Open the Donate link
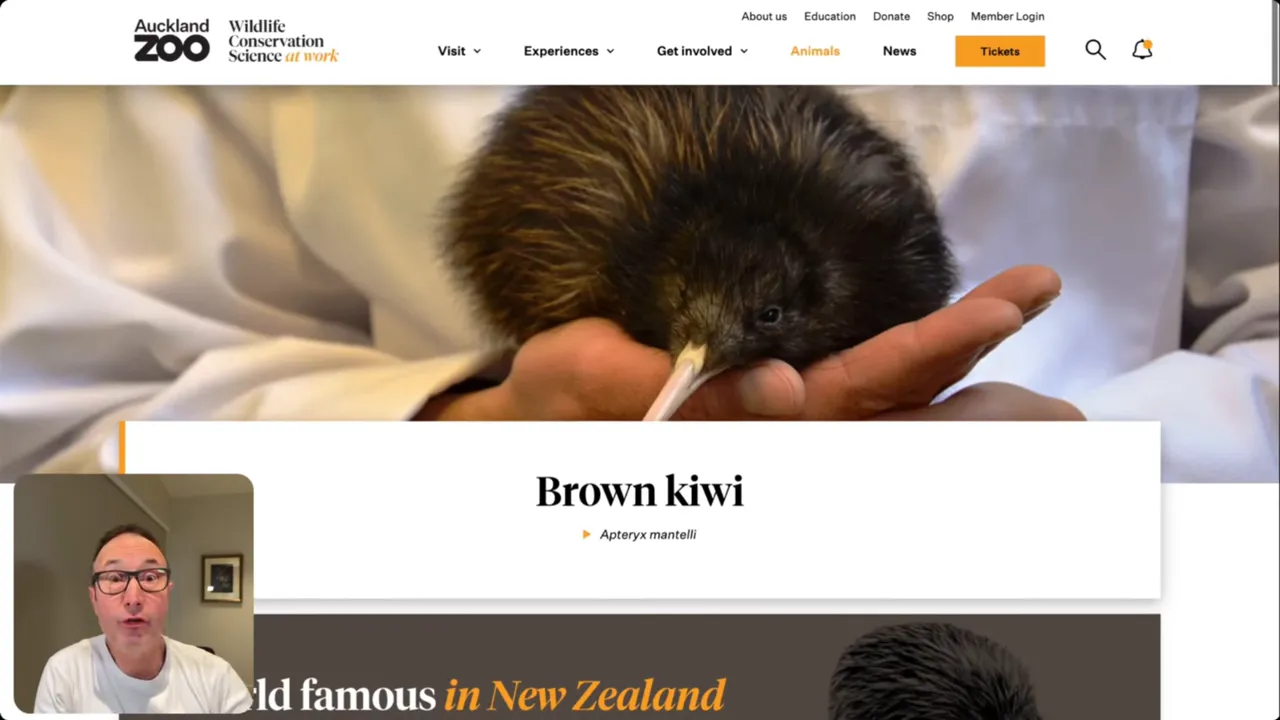1280x720 pixels. [891, 16]
